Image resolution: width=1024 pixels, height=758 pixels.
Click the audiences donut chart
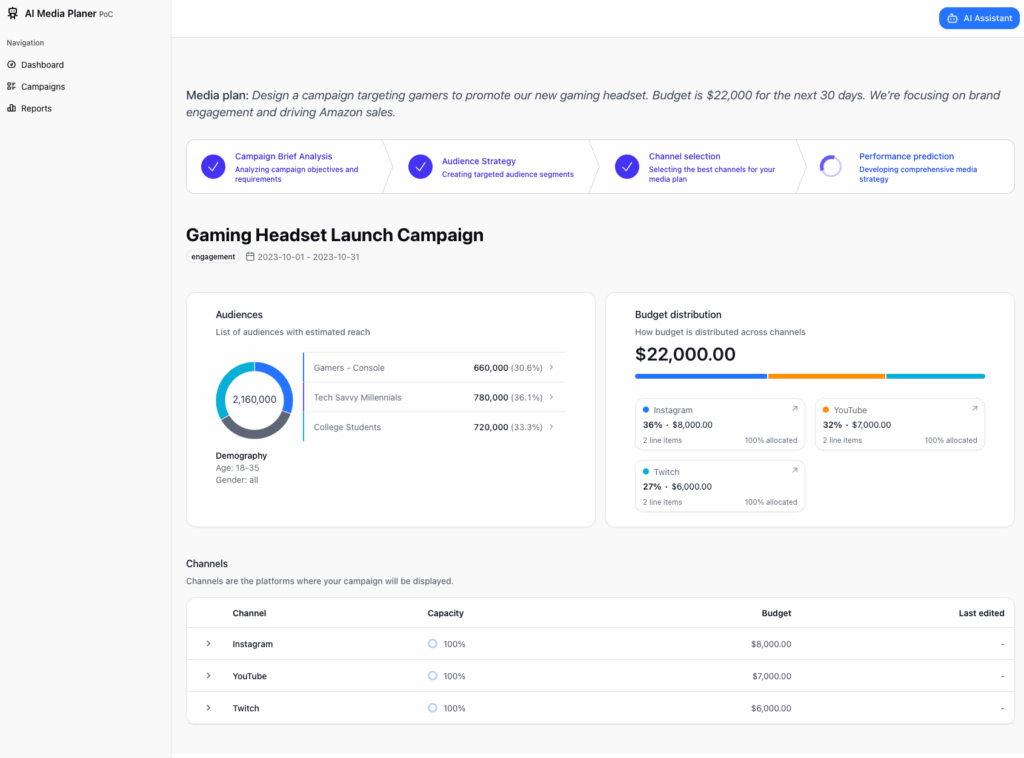click(x=254, y=399)
